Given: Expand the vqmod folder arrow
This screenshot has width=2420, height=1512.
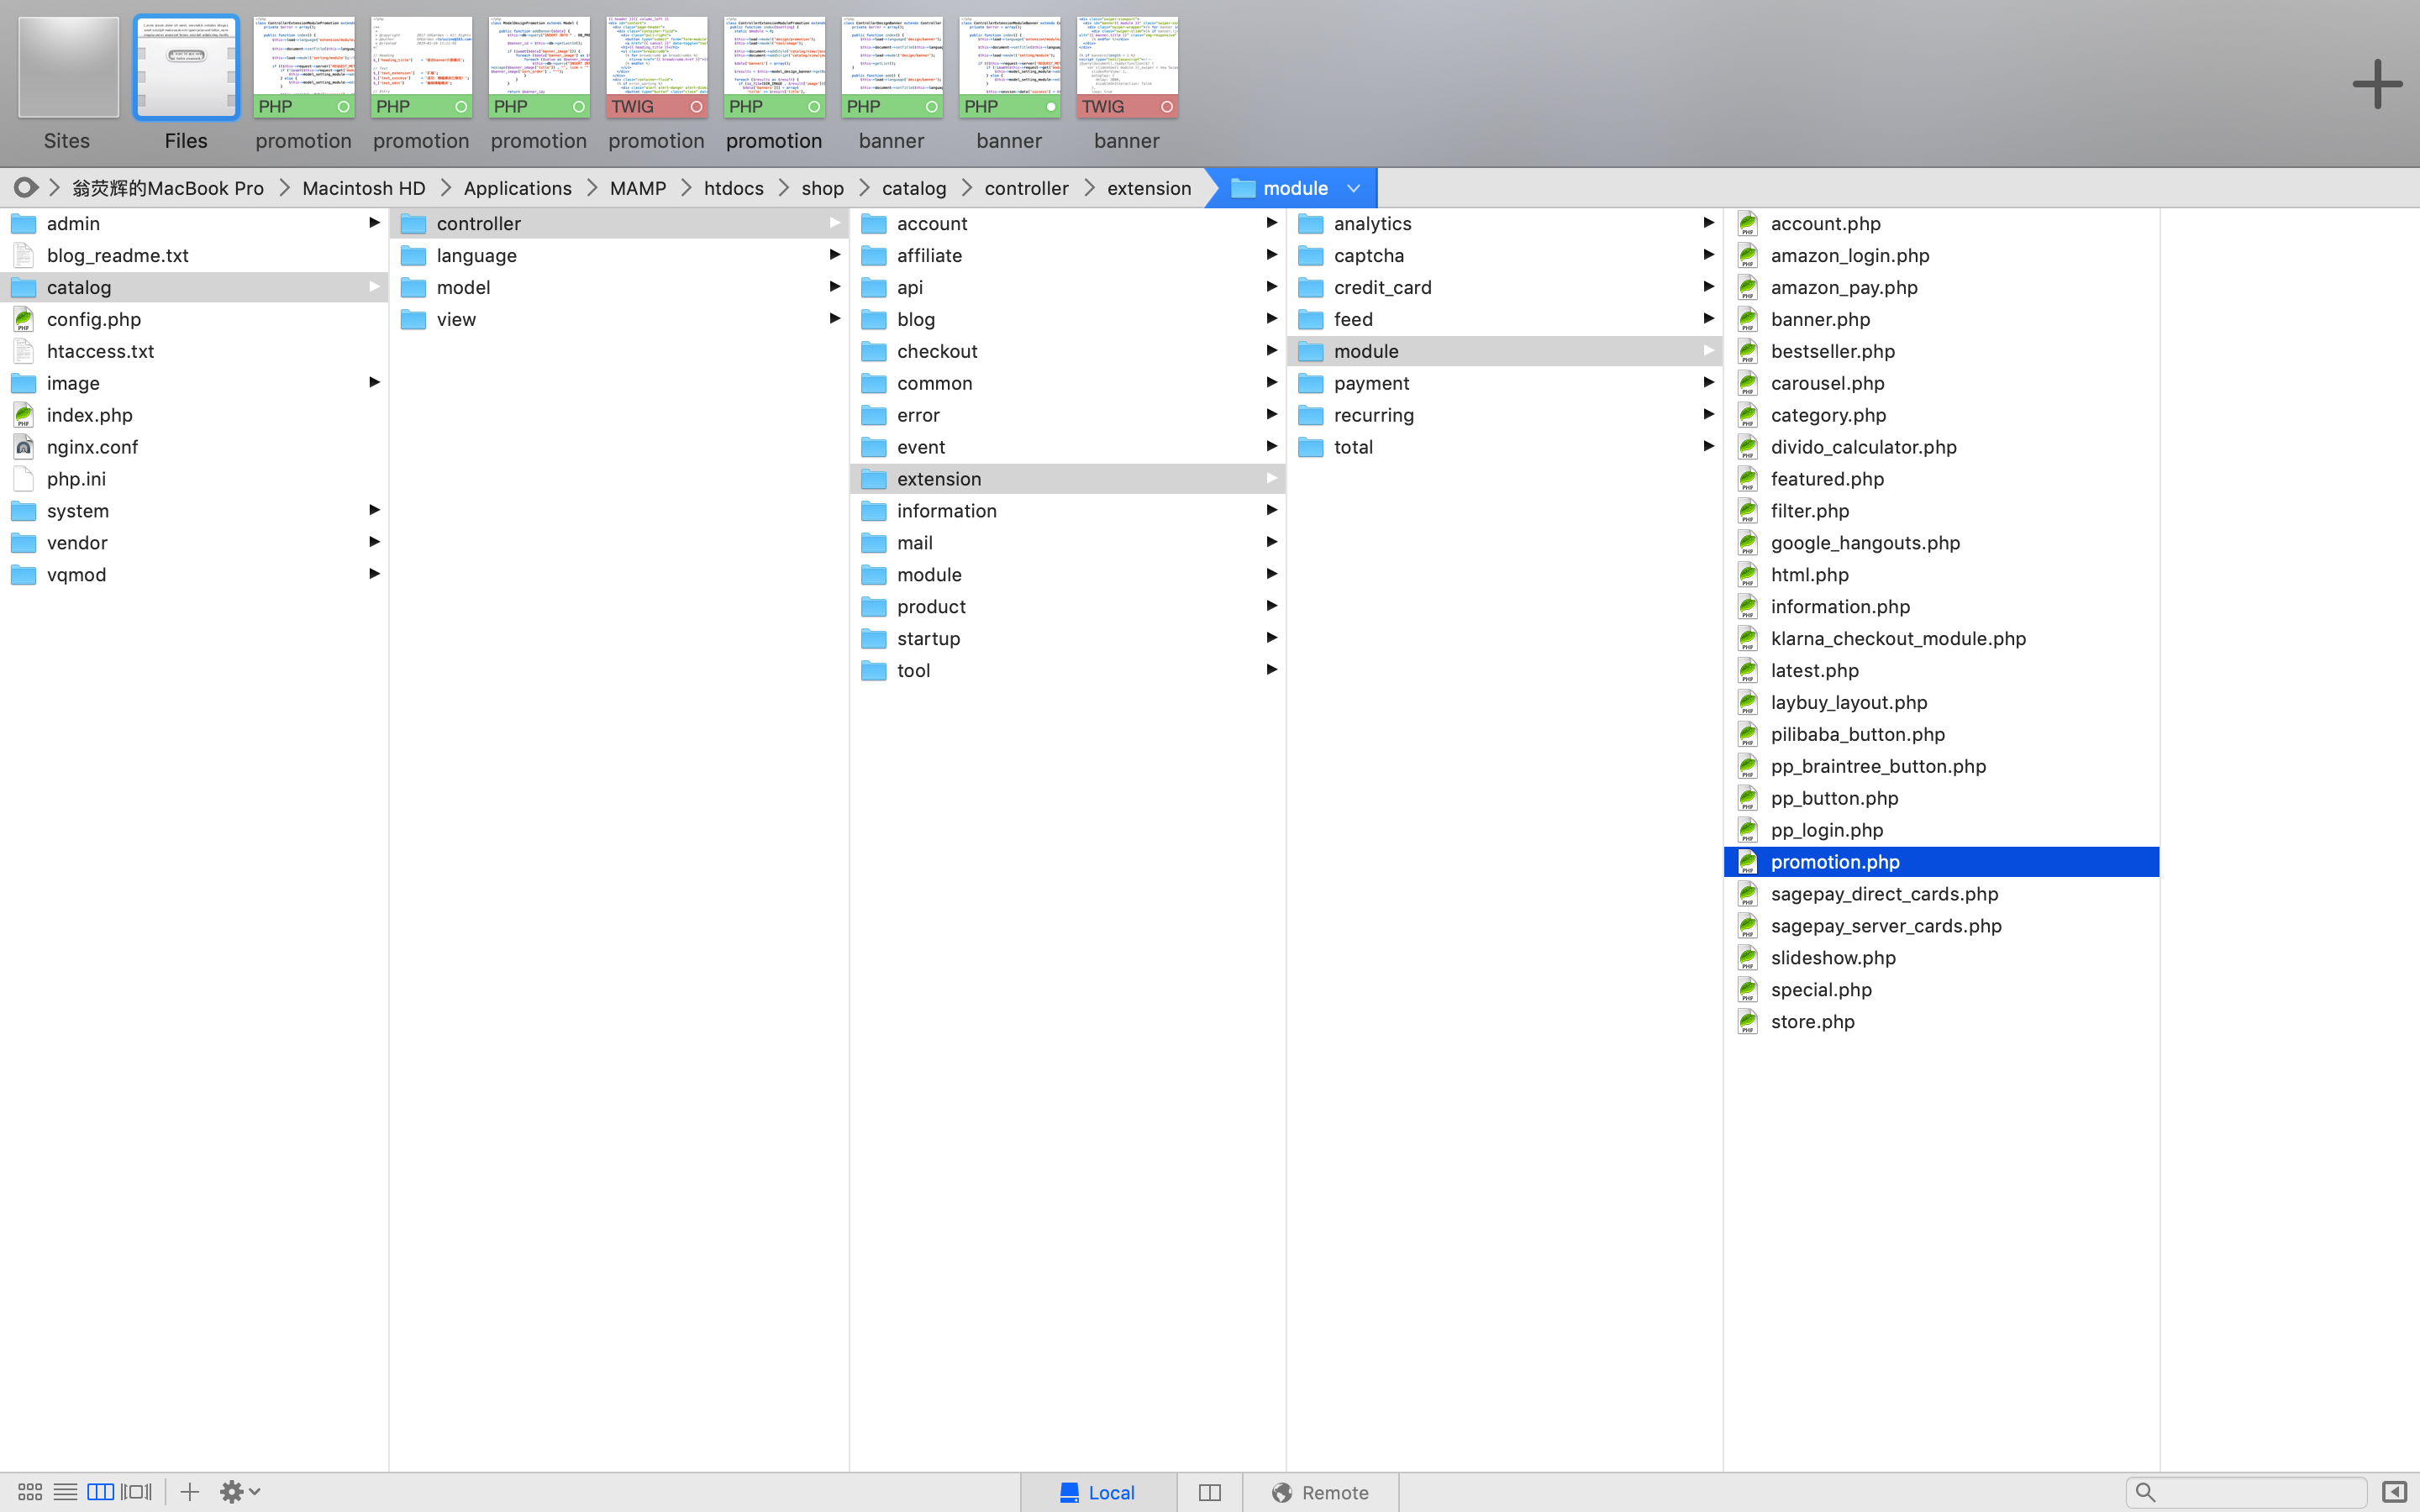Looking at the screenshot, I should coord(374,574).
